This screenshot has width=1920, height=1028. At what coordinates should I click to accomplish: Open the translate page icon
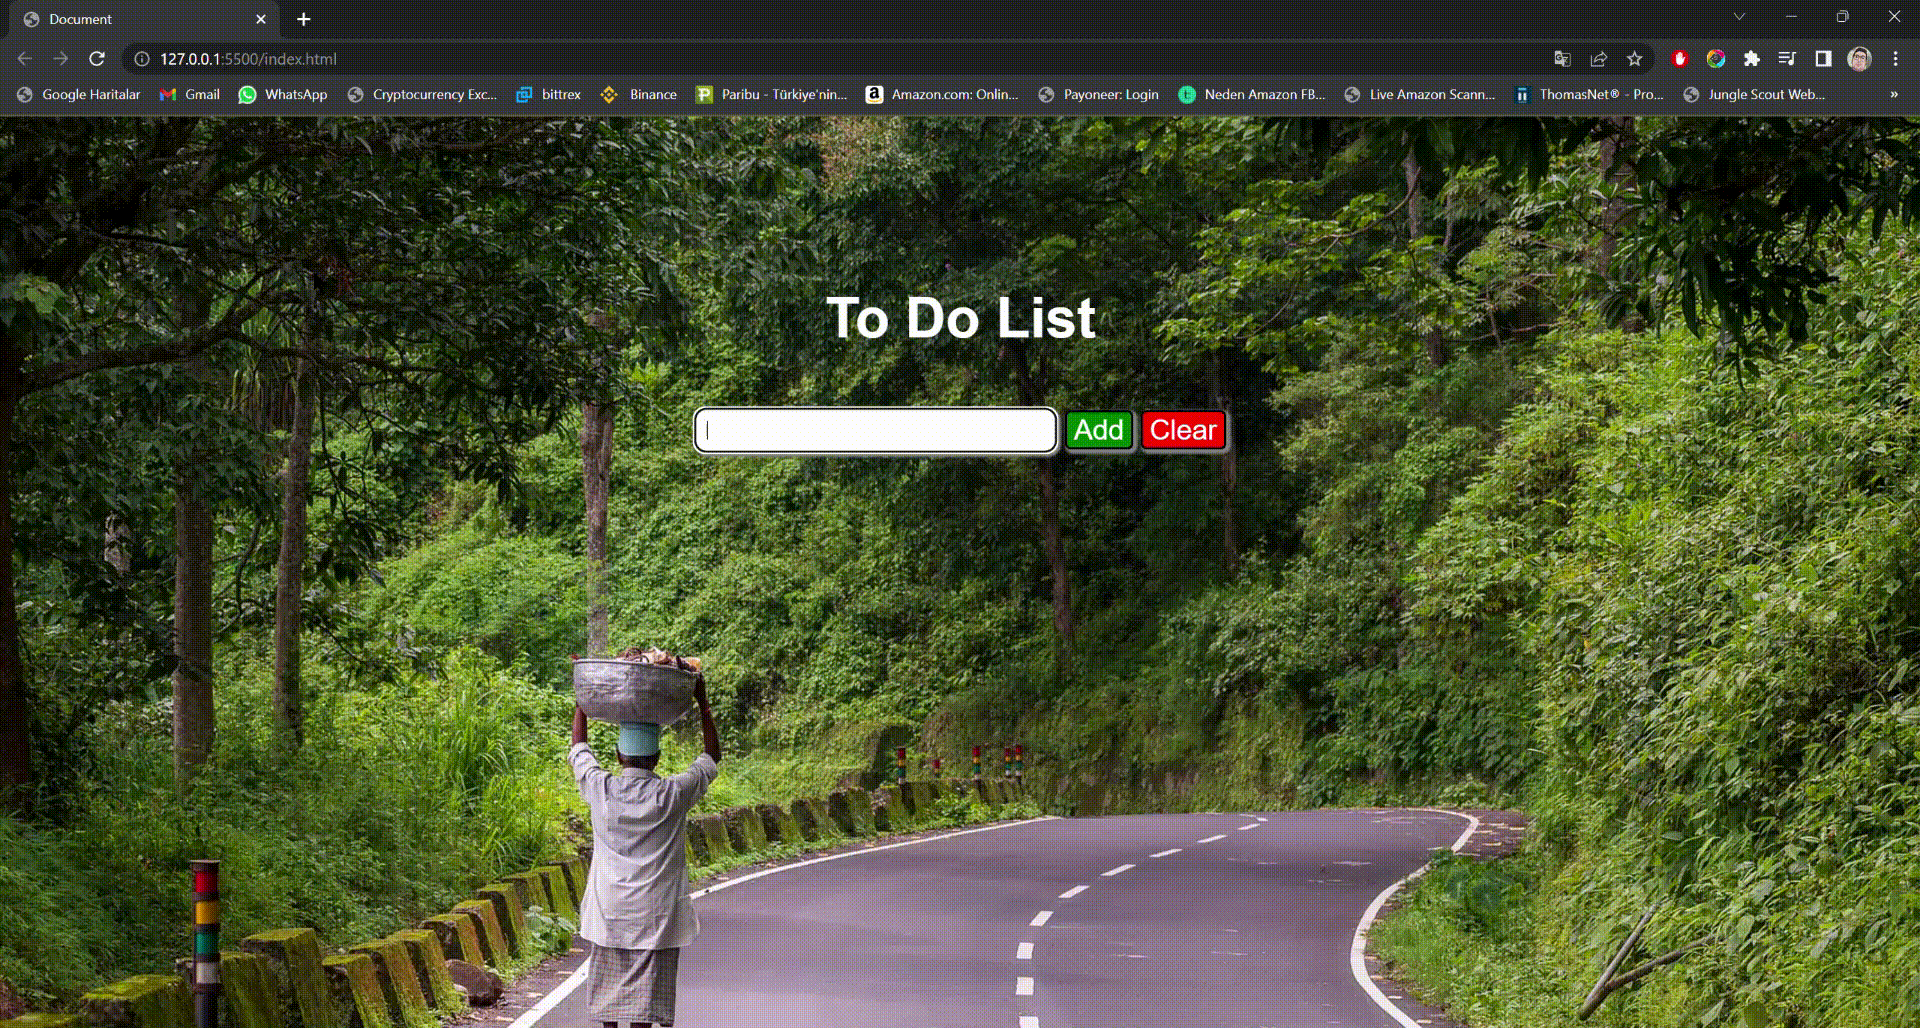pos(1562,59)
